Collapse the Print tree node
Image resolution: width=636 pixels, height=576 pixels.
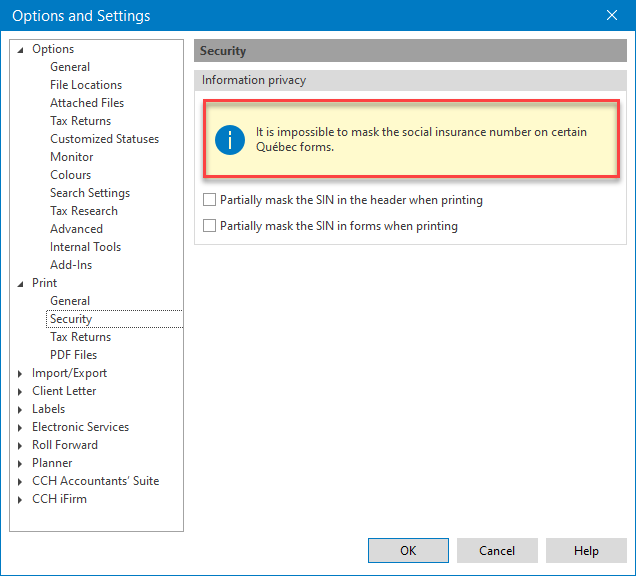point(21,283)
